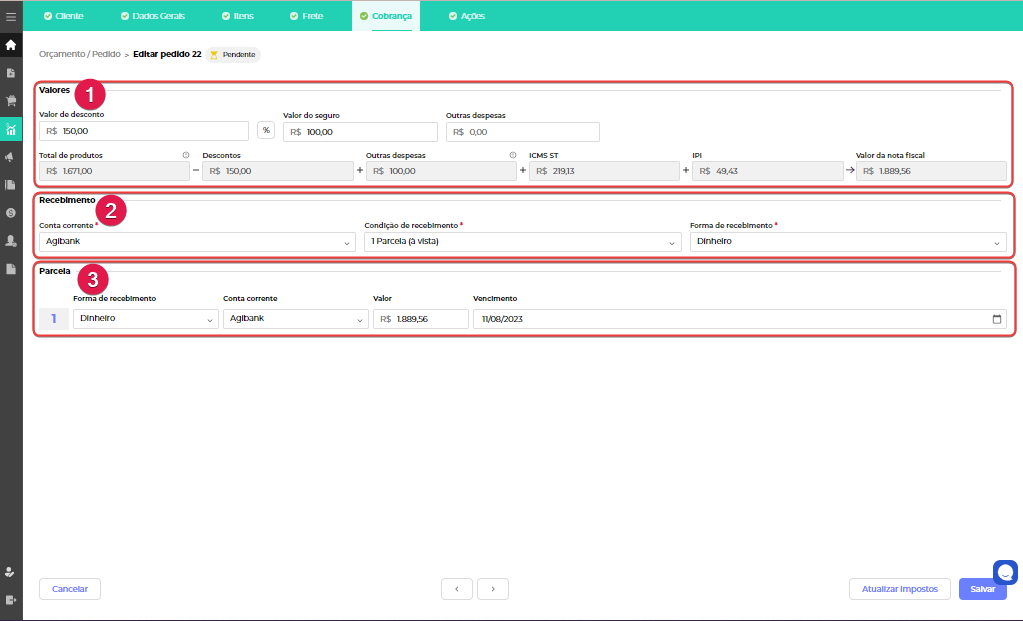The height and width of the screenshot is (621, 1023).
Task: Open the dollar coin finance sidebar icon
Action: (x=11, y=212)
